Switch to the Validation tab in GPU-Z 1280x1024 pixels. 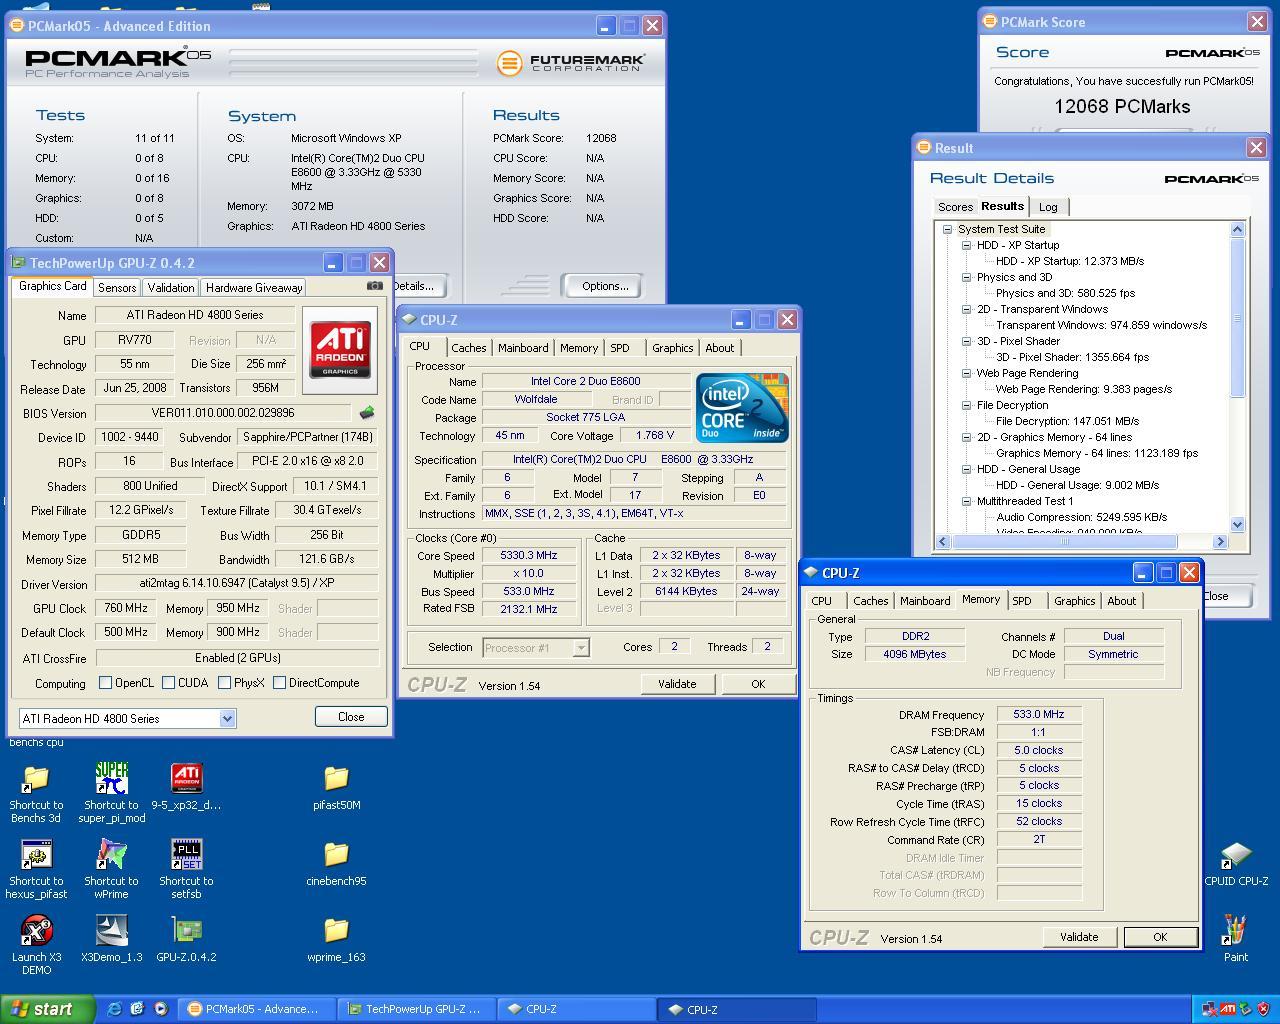coord(170,287)
